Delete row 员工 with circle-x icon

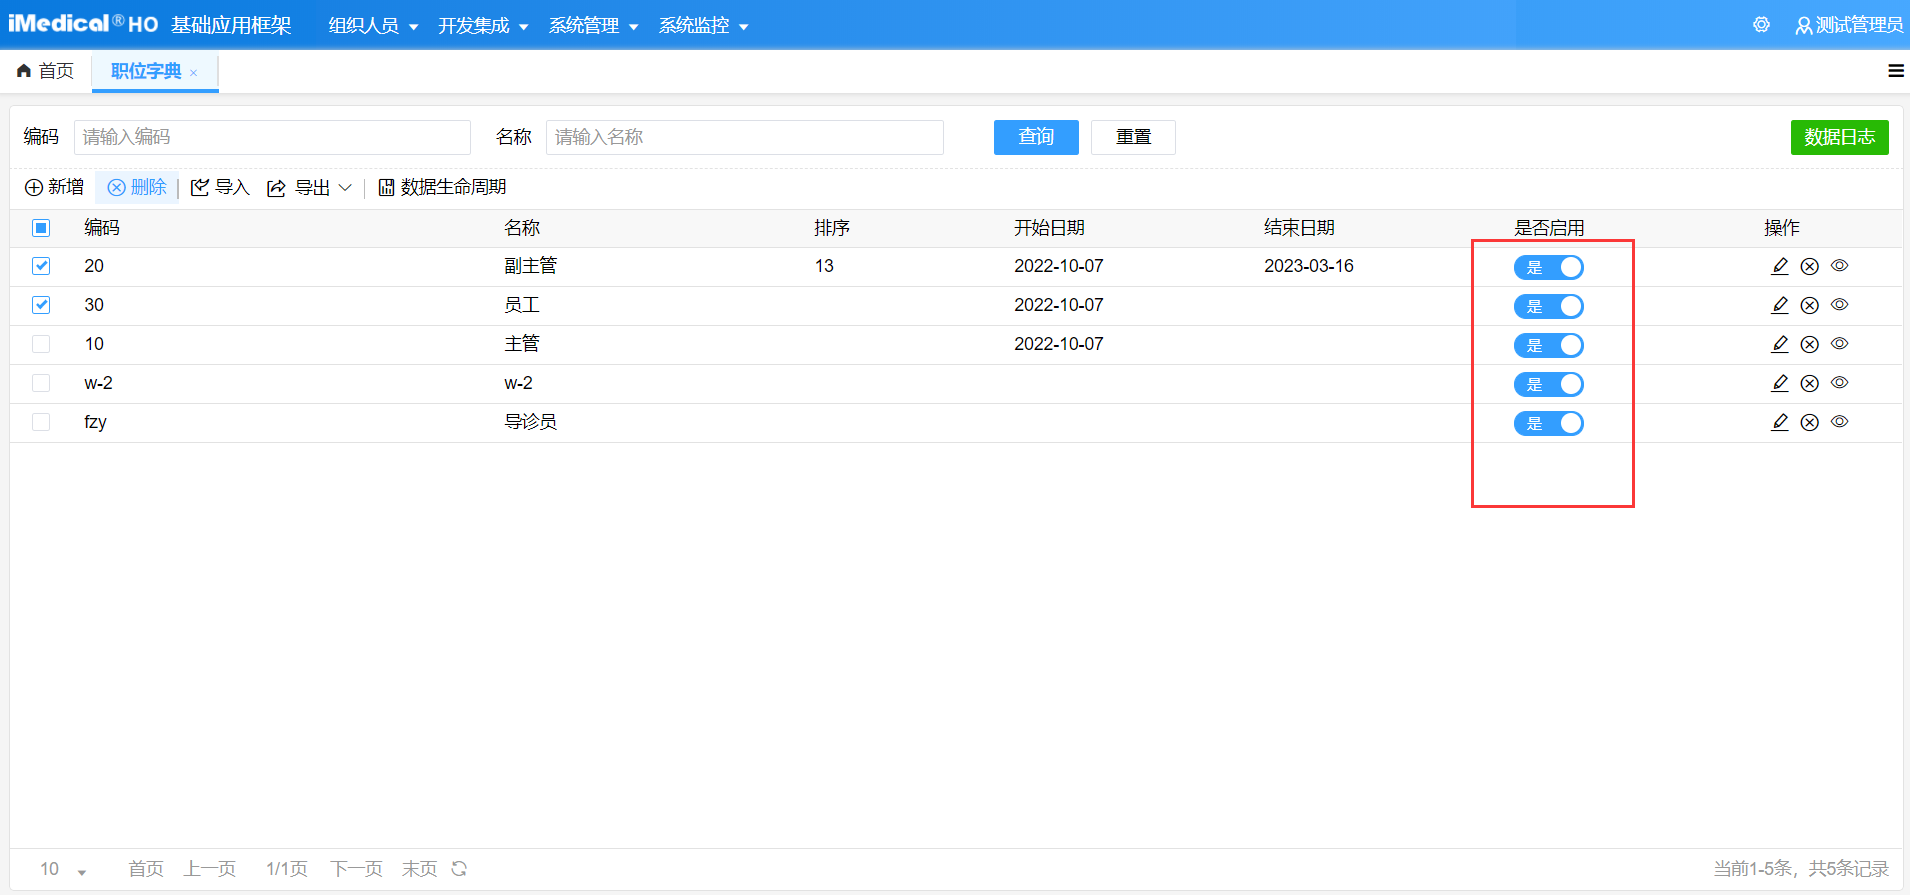pyautogui.click(x=1810, y=305)
